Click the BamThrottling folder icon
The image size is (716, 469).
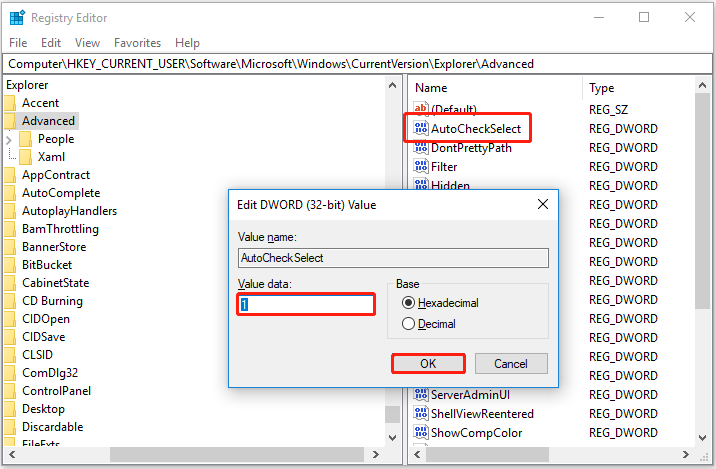[x=11, y=229]
